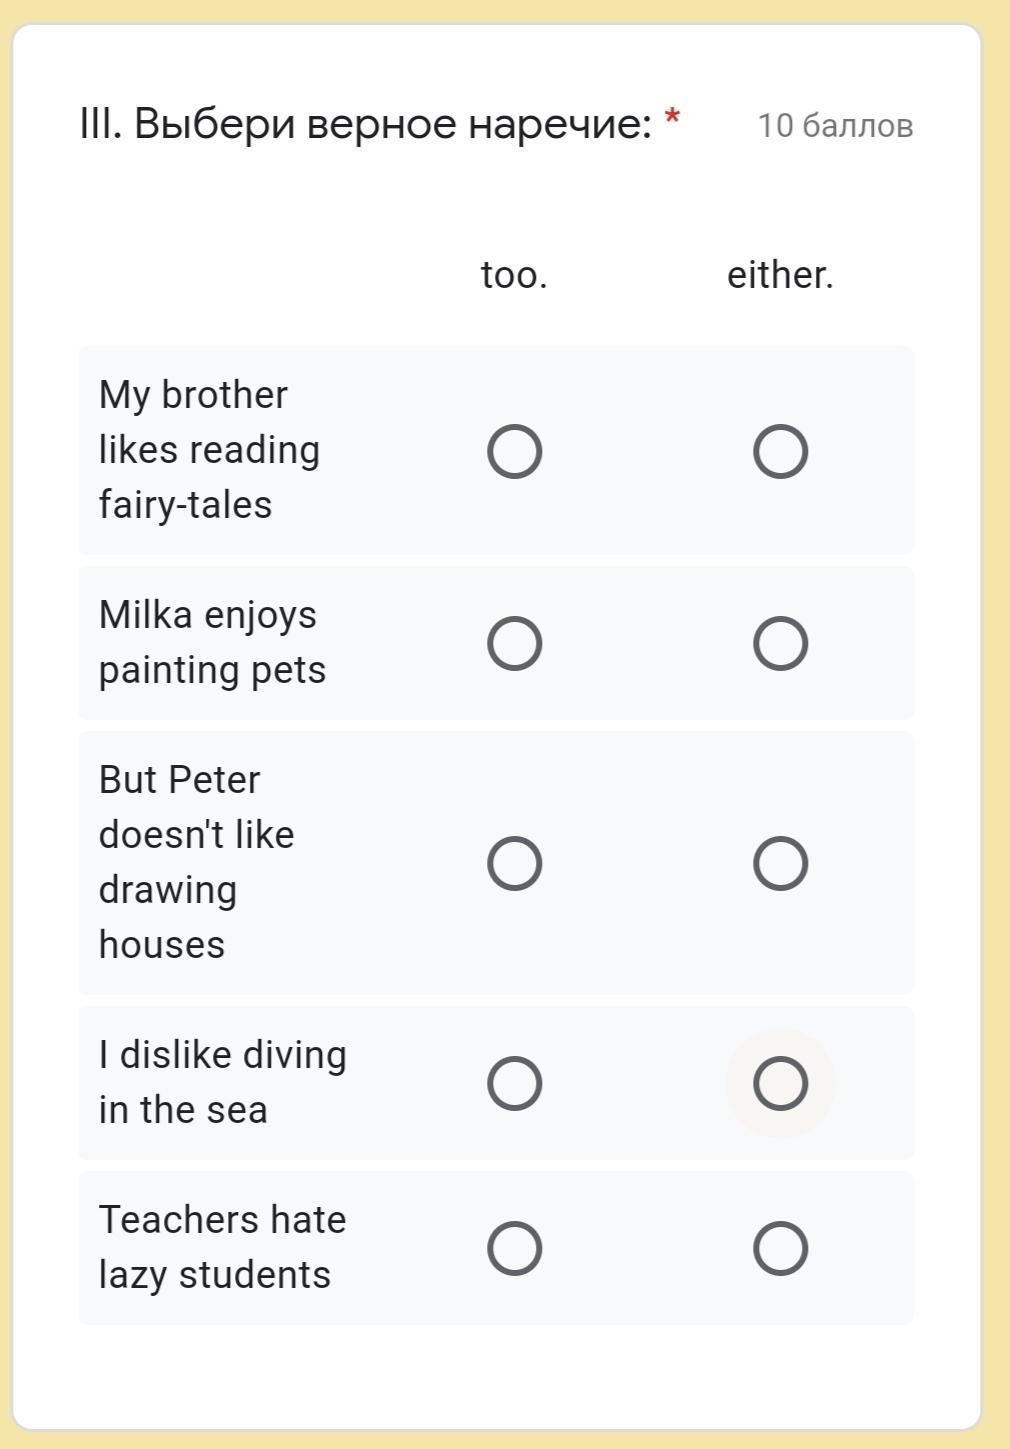Click the "too." column header

(514, 275)
